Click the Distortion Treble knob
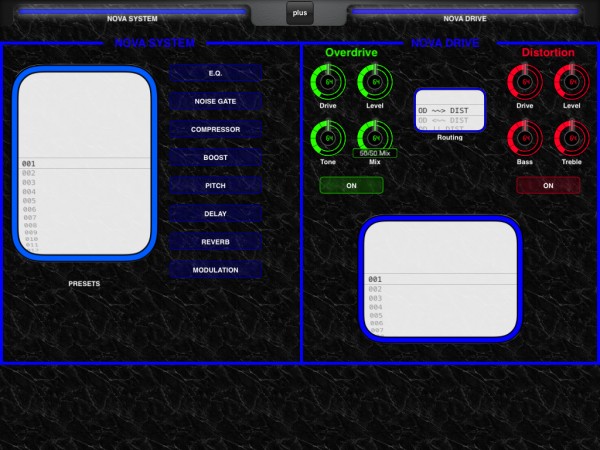The image size is (600, 450). pyautogui.click(x=572, y=138)
